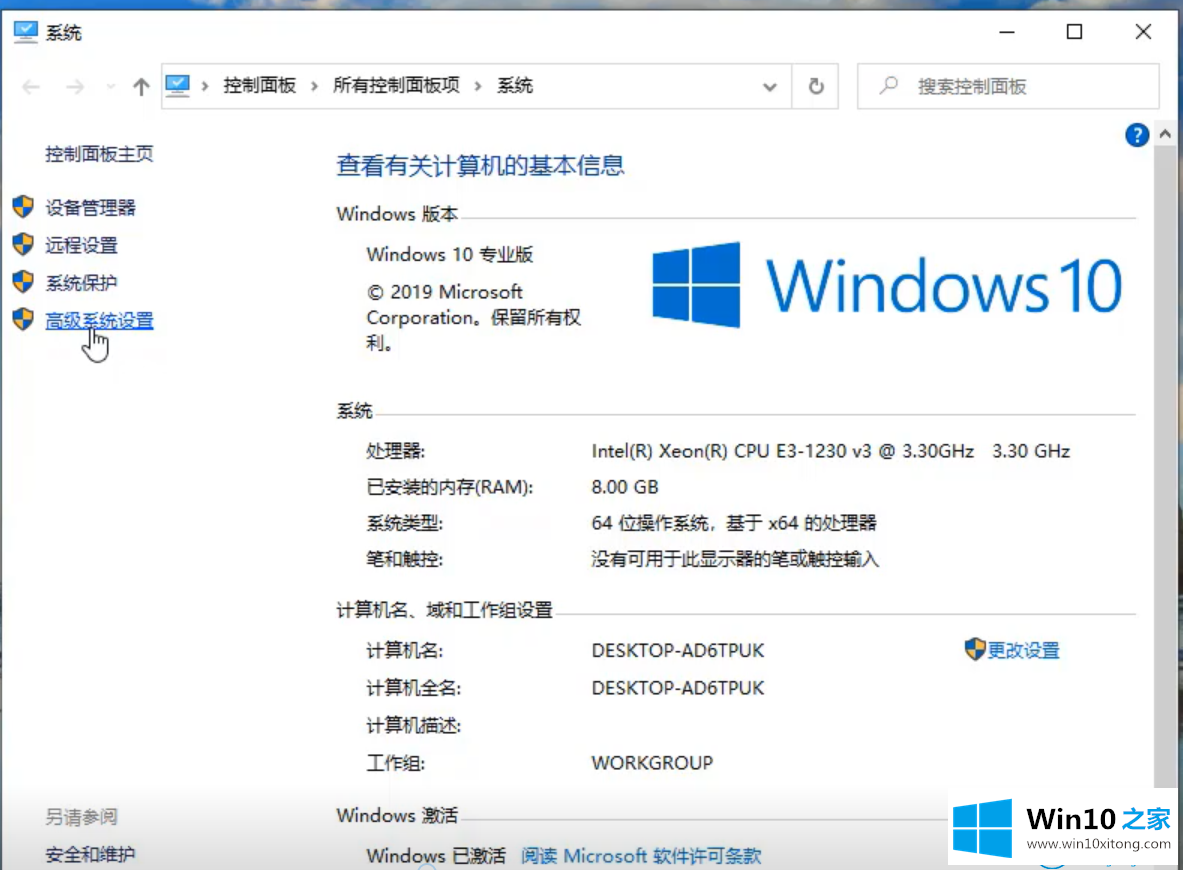1183x870 pixels.
Task: Refresh the System page
Action: tap(816, 86)
